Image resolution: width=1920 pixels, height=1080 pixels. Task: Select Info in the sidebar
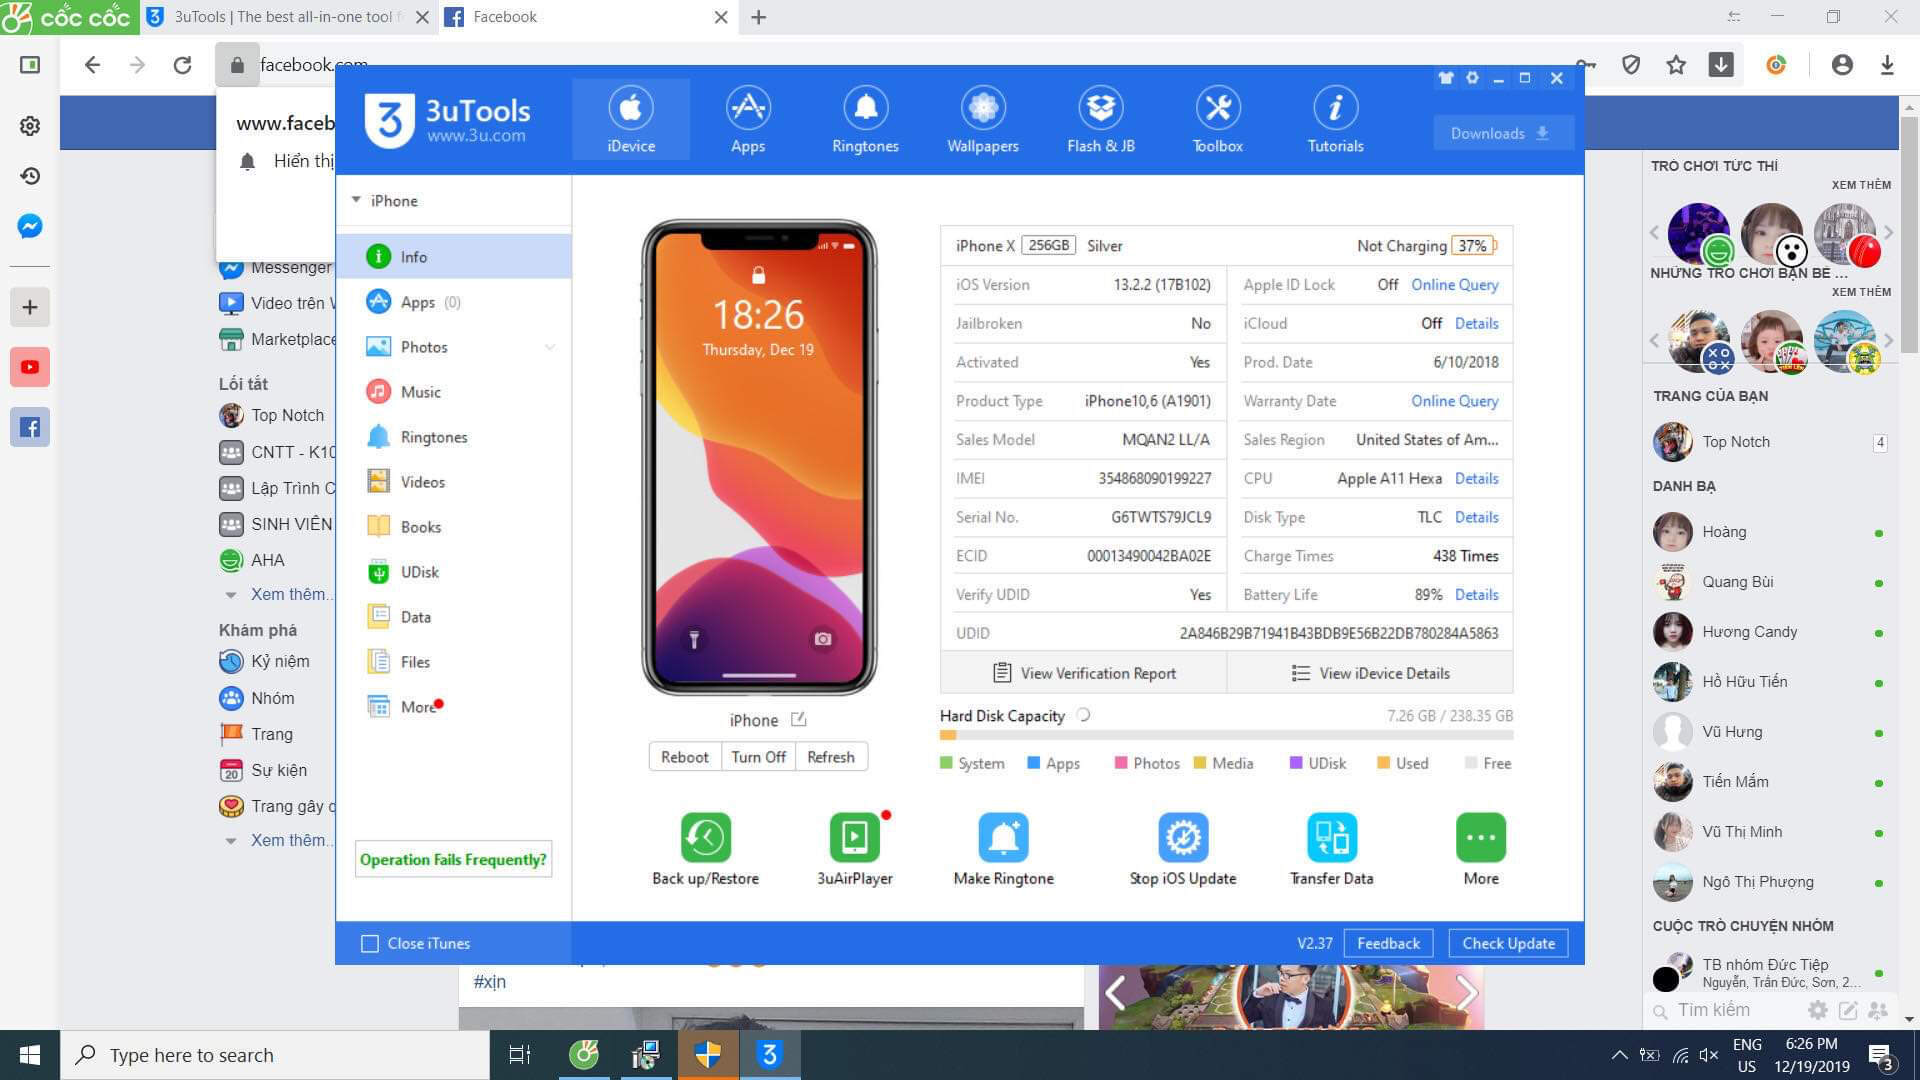pyautogui.click(x=454, y=256)
